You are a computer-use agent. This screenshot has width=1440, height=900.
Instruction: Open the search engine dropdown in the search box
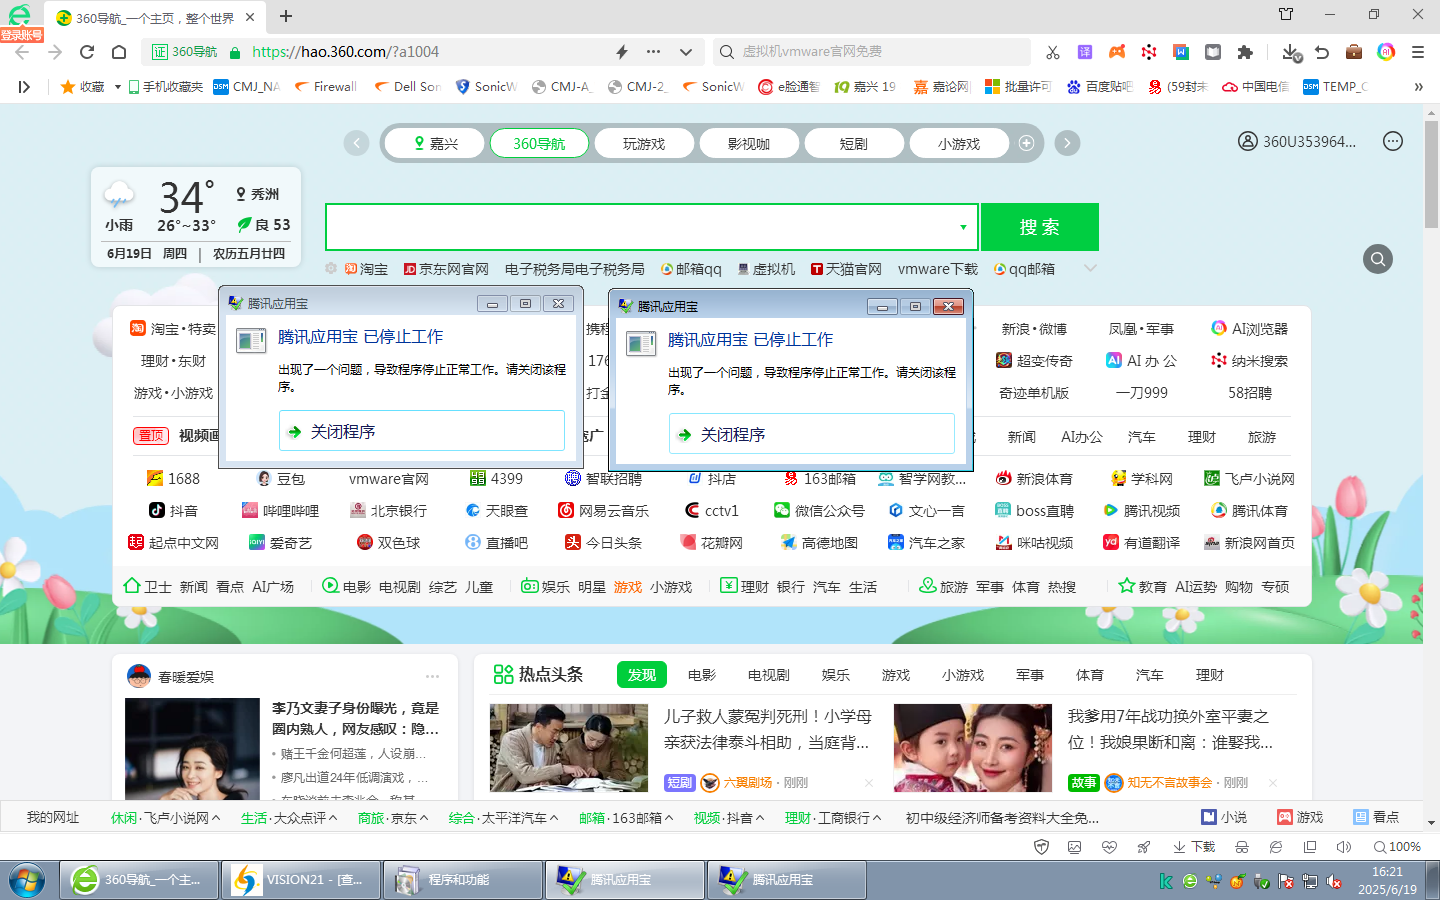point(964,227)
